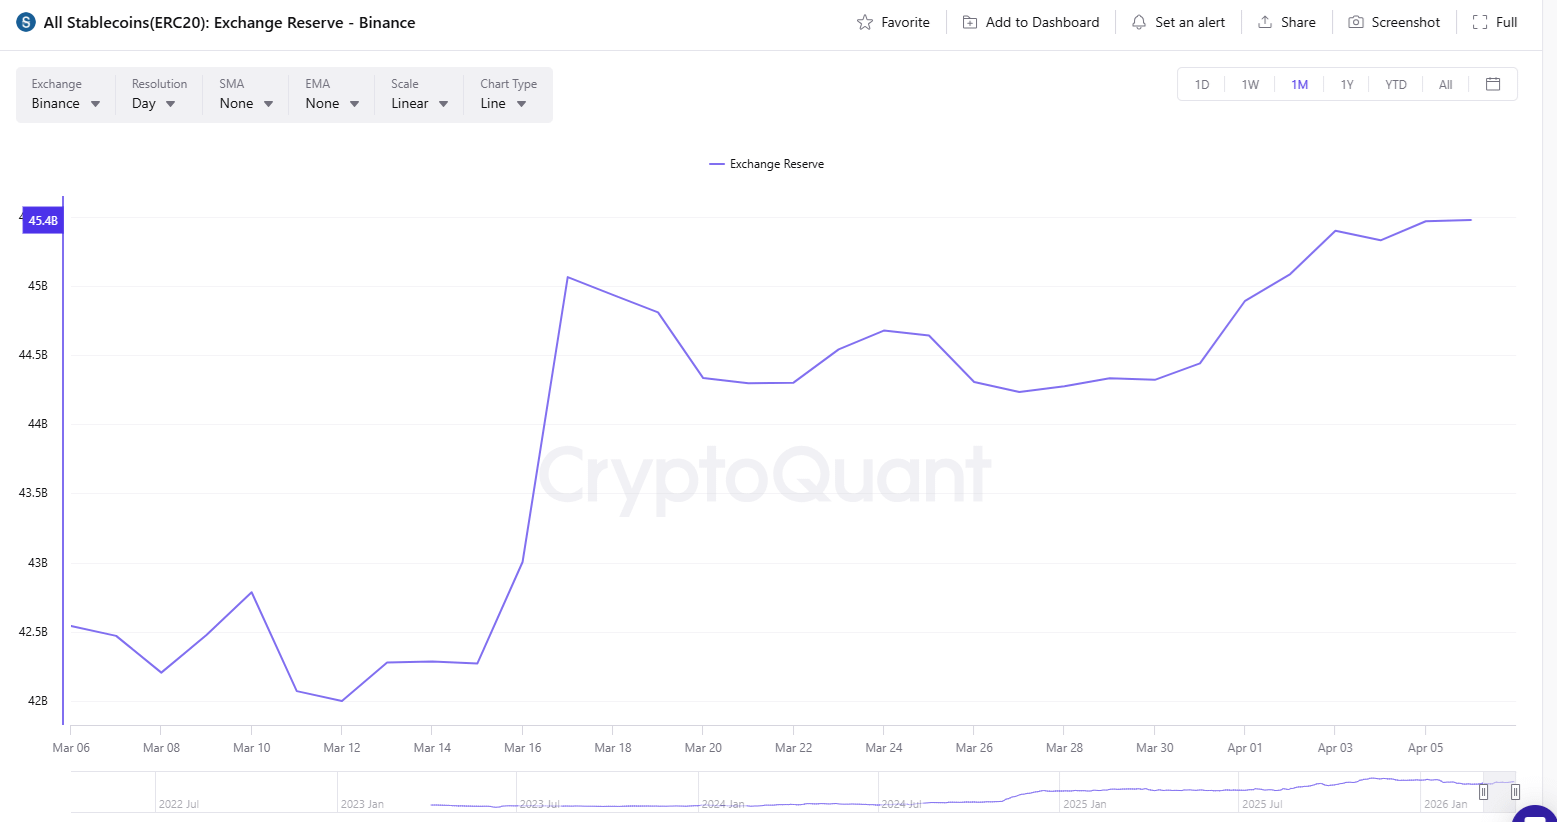Switch to the 1W tab
The width and height of the screenshot is (1557, 822).
(x=1250, y=84)
